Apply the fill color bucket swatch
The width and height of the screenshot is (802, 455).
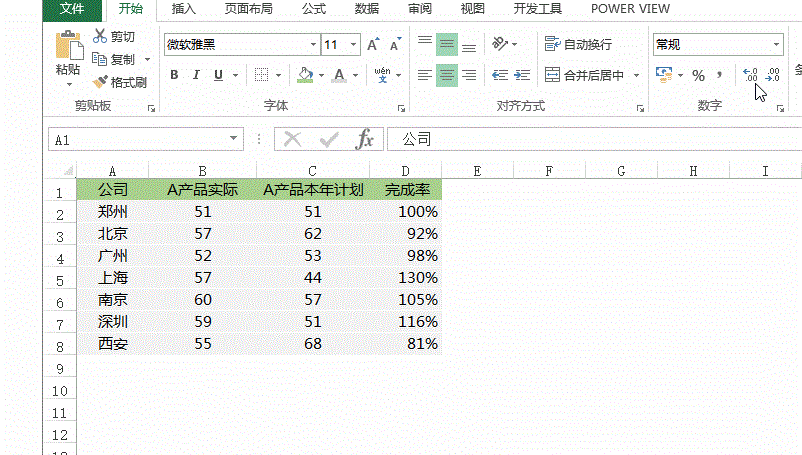[306, 75]
